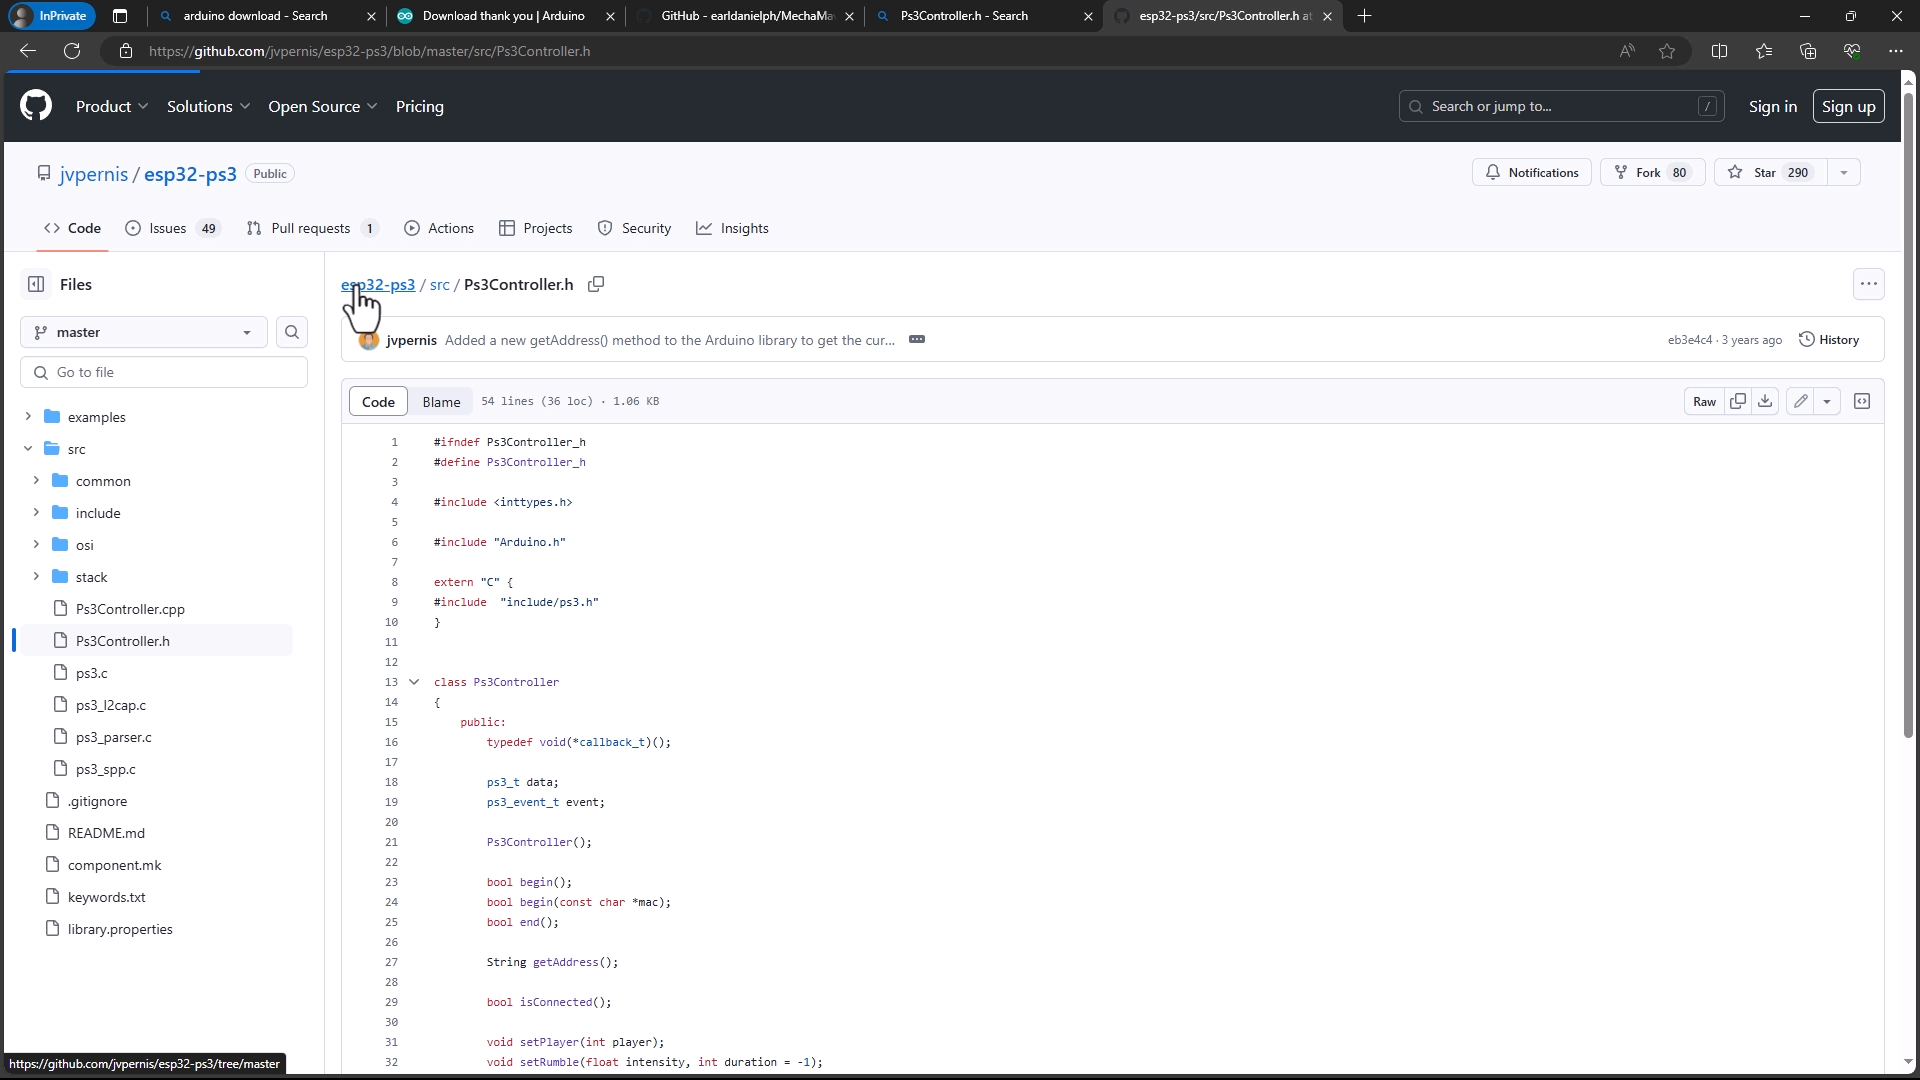Open the Star options dropdown arrow
The width and height of the screenshot is (1920, 1080).
(1844, 173)
